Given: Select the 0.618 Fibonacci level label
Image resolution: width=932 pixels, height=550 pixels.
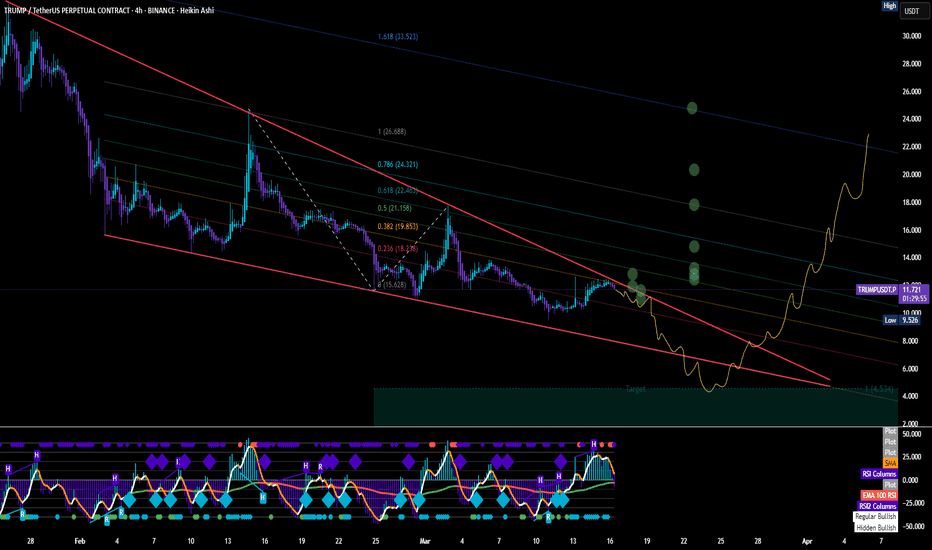Looking at the screenshot, I should 398,190.
